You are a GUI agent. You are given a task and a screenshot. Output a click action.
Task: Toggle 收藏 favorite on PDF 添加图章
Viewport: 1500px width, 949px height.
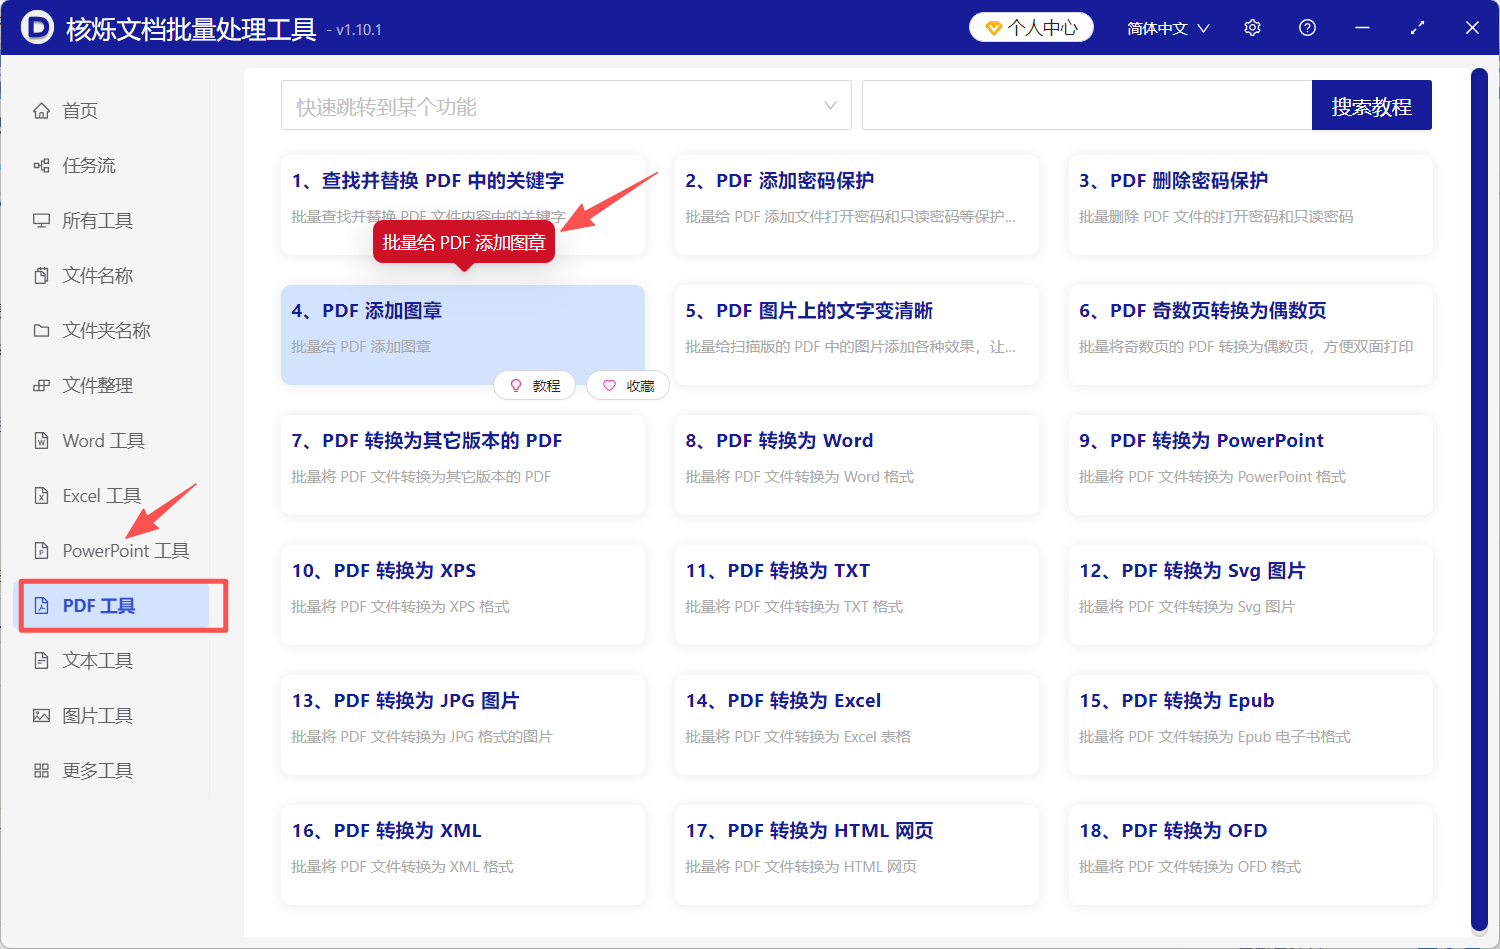click(x=627, y=385)
